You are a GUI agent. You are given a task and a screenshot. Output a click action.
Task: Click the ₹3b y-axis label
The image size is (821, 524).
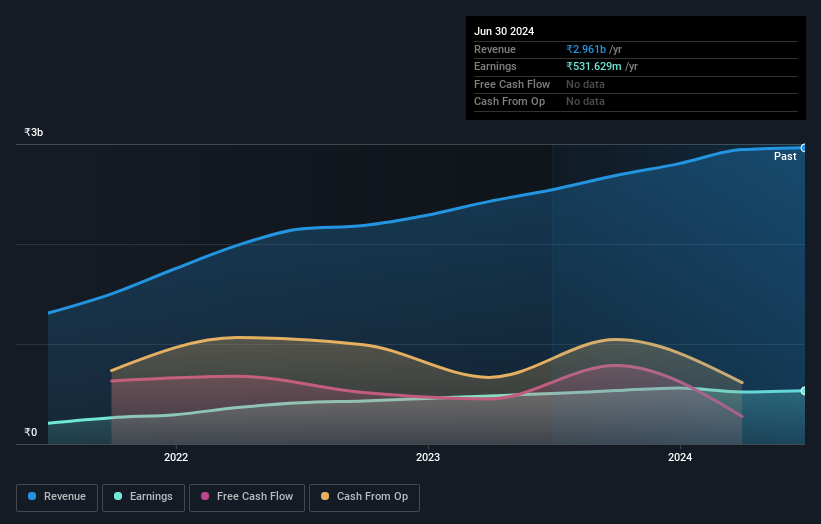[34, 132]
